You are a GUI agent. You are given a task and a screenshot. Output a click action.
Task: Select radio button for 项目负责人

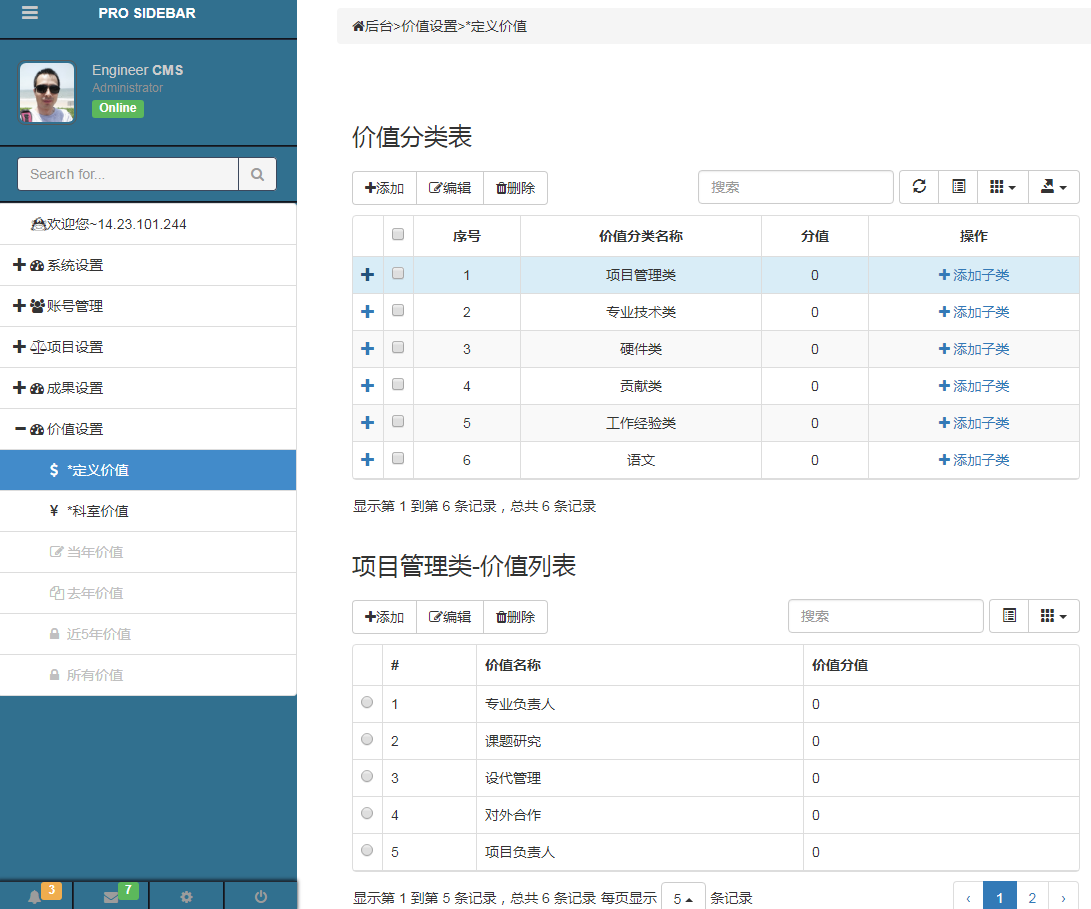367,850
